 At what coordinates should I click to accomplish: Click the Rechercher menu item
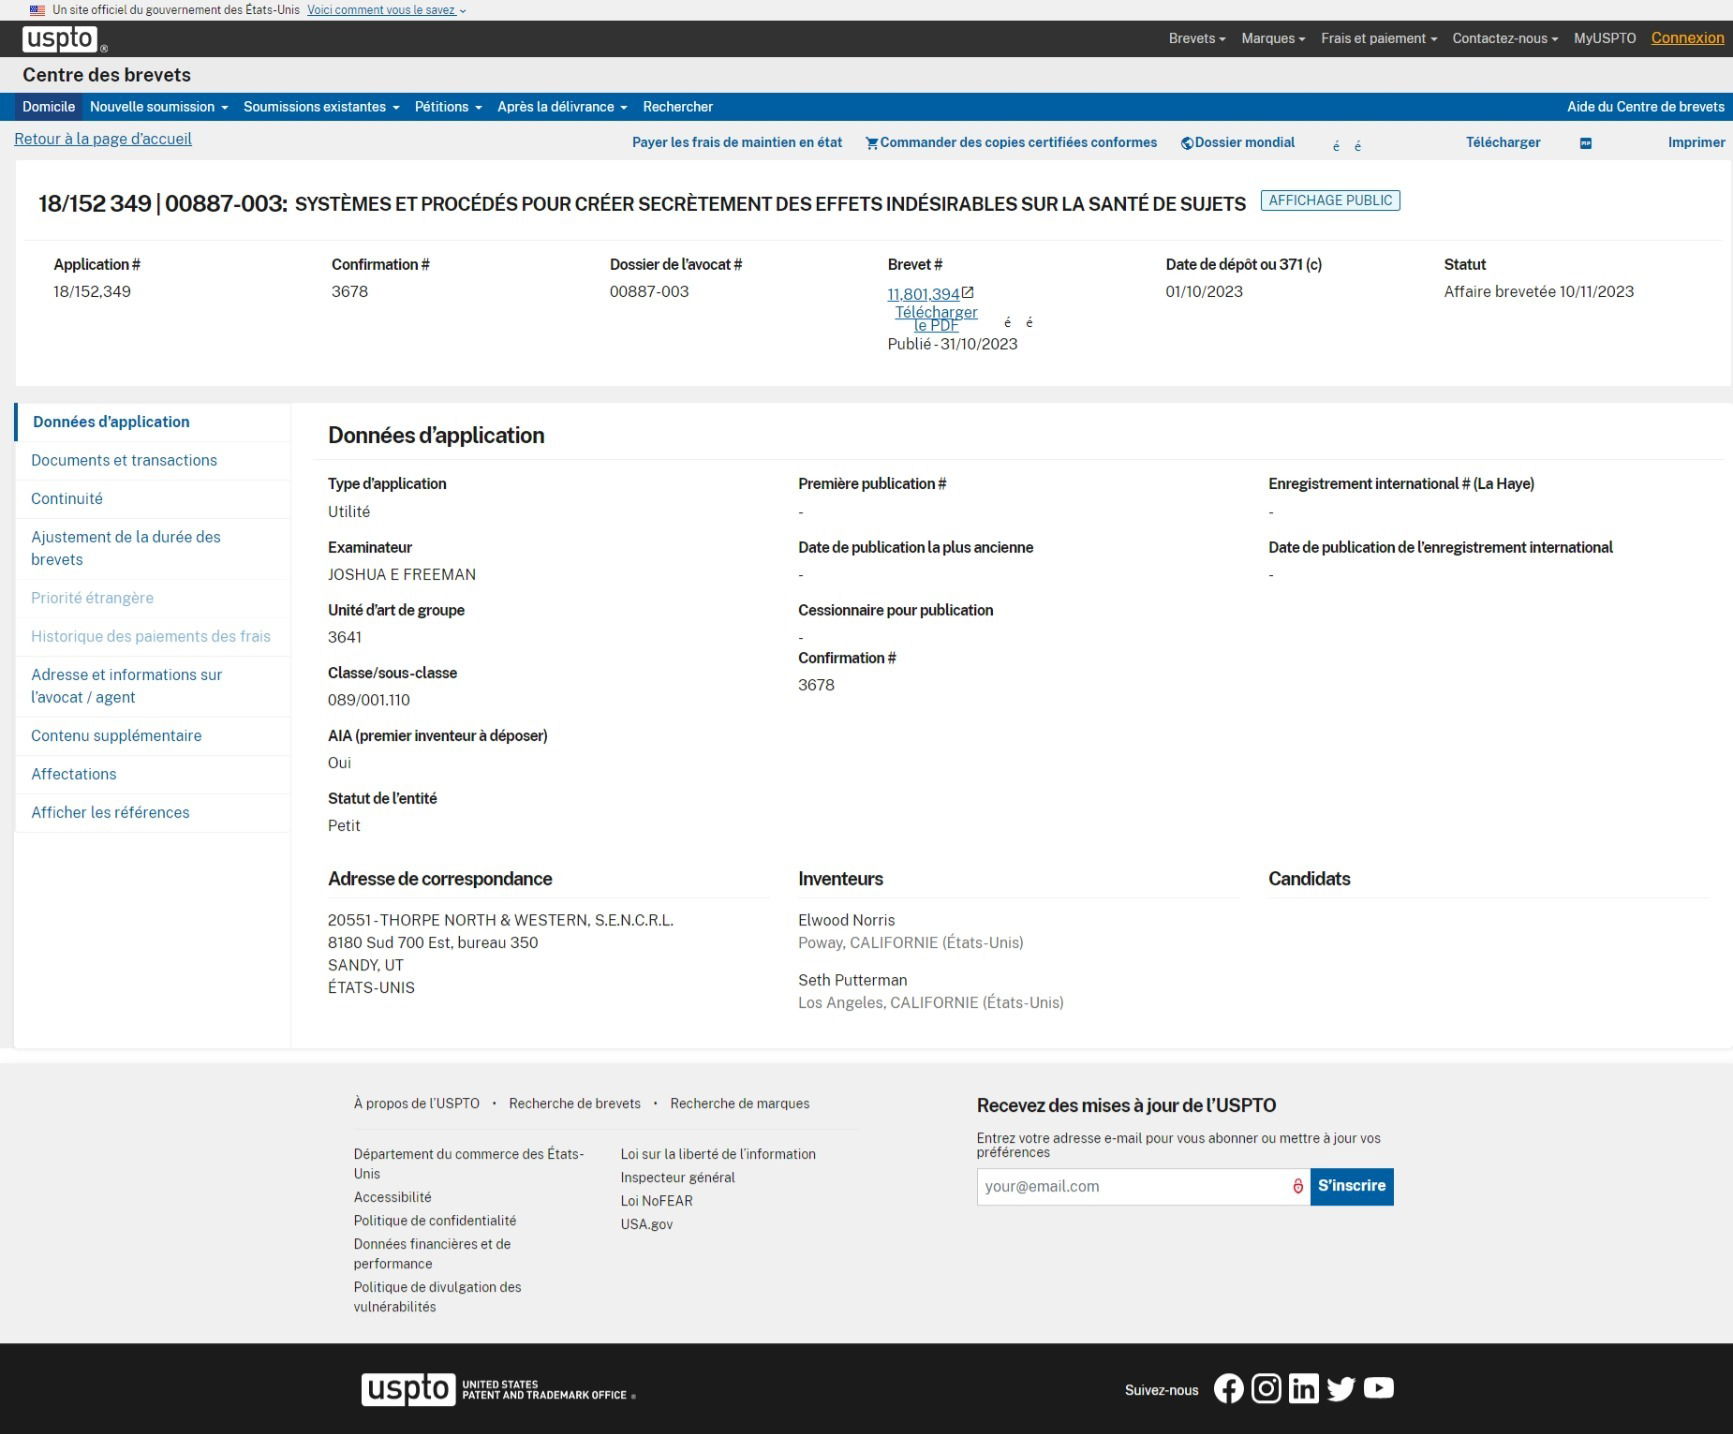tap(677, 107)
